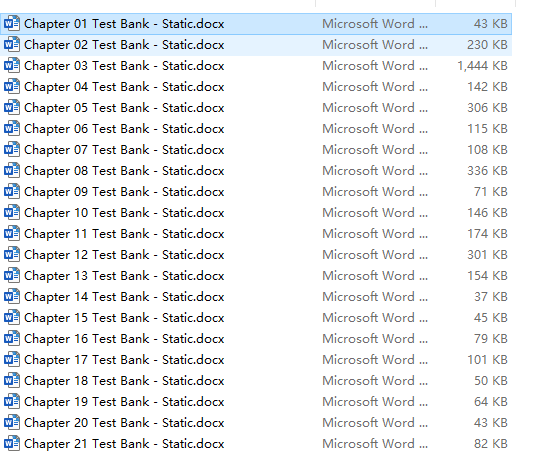
Task: Click the document icon for Chapter 08 file
Action: pyautogui.click(x=12, y=170)
